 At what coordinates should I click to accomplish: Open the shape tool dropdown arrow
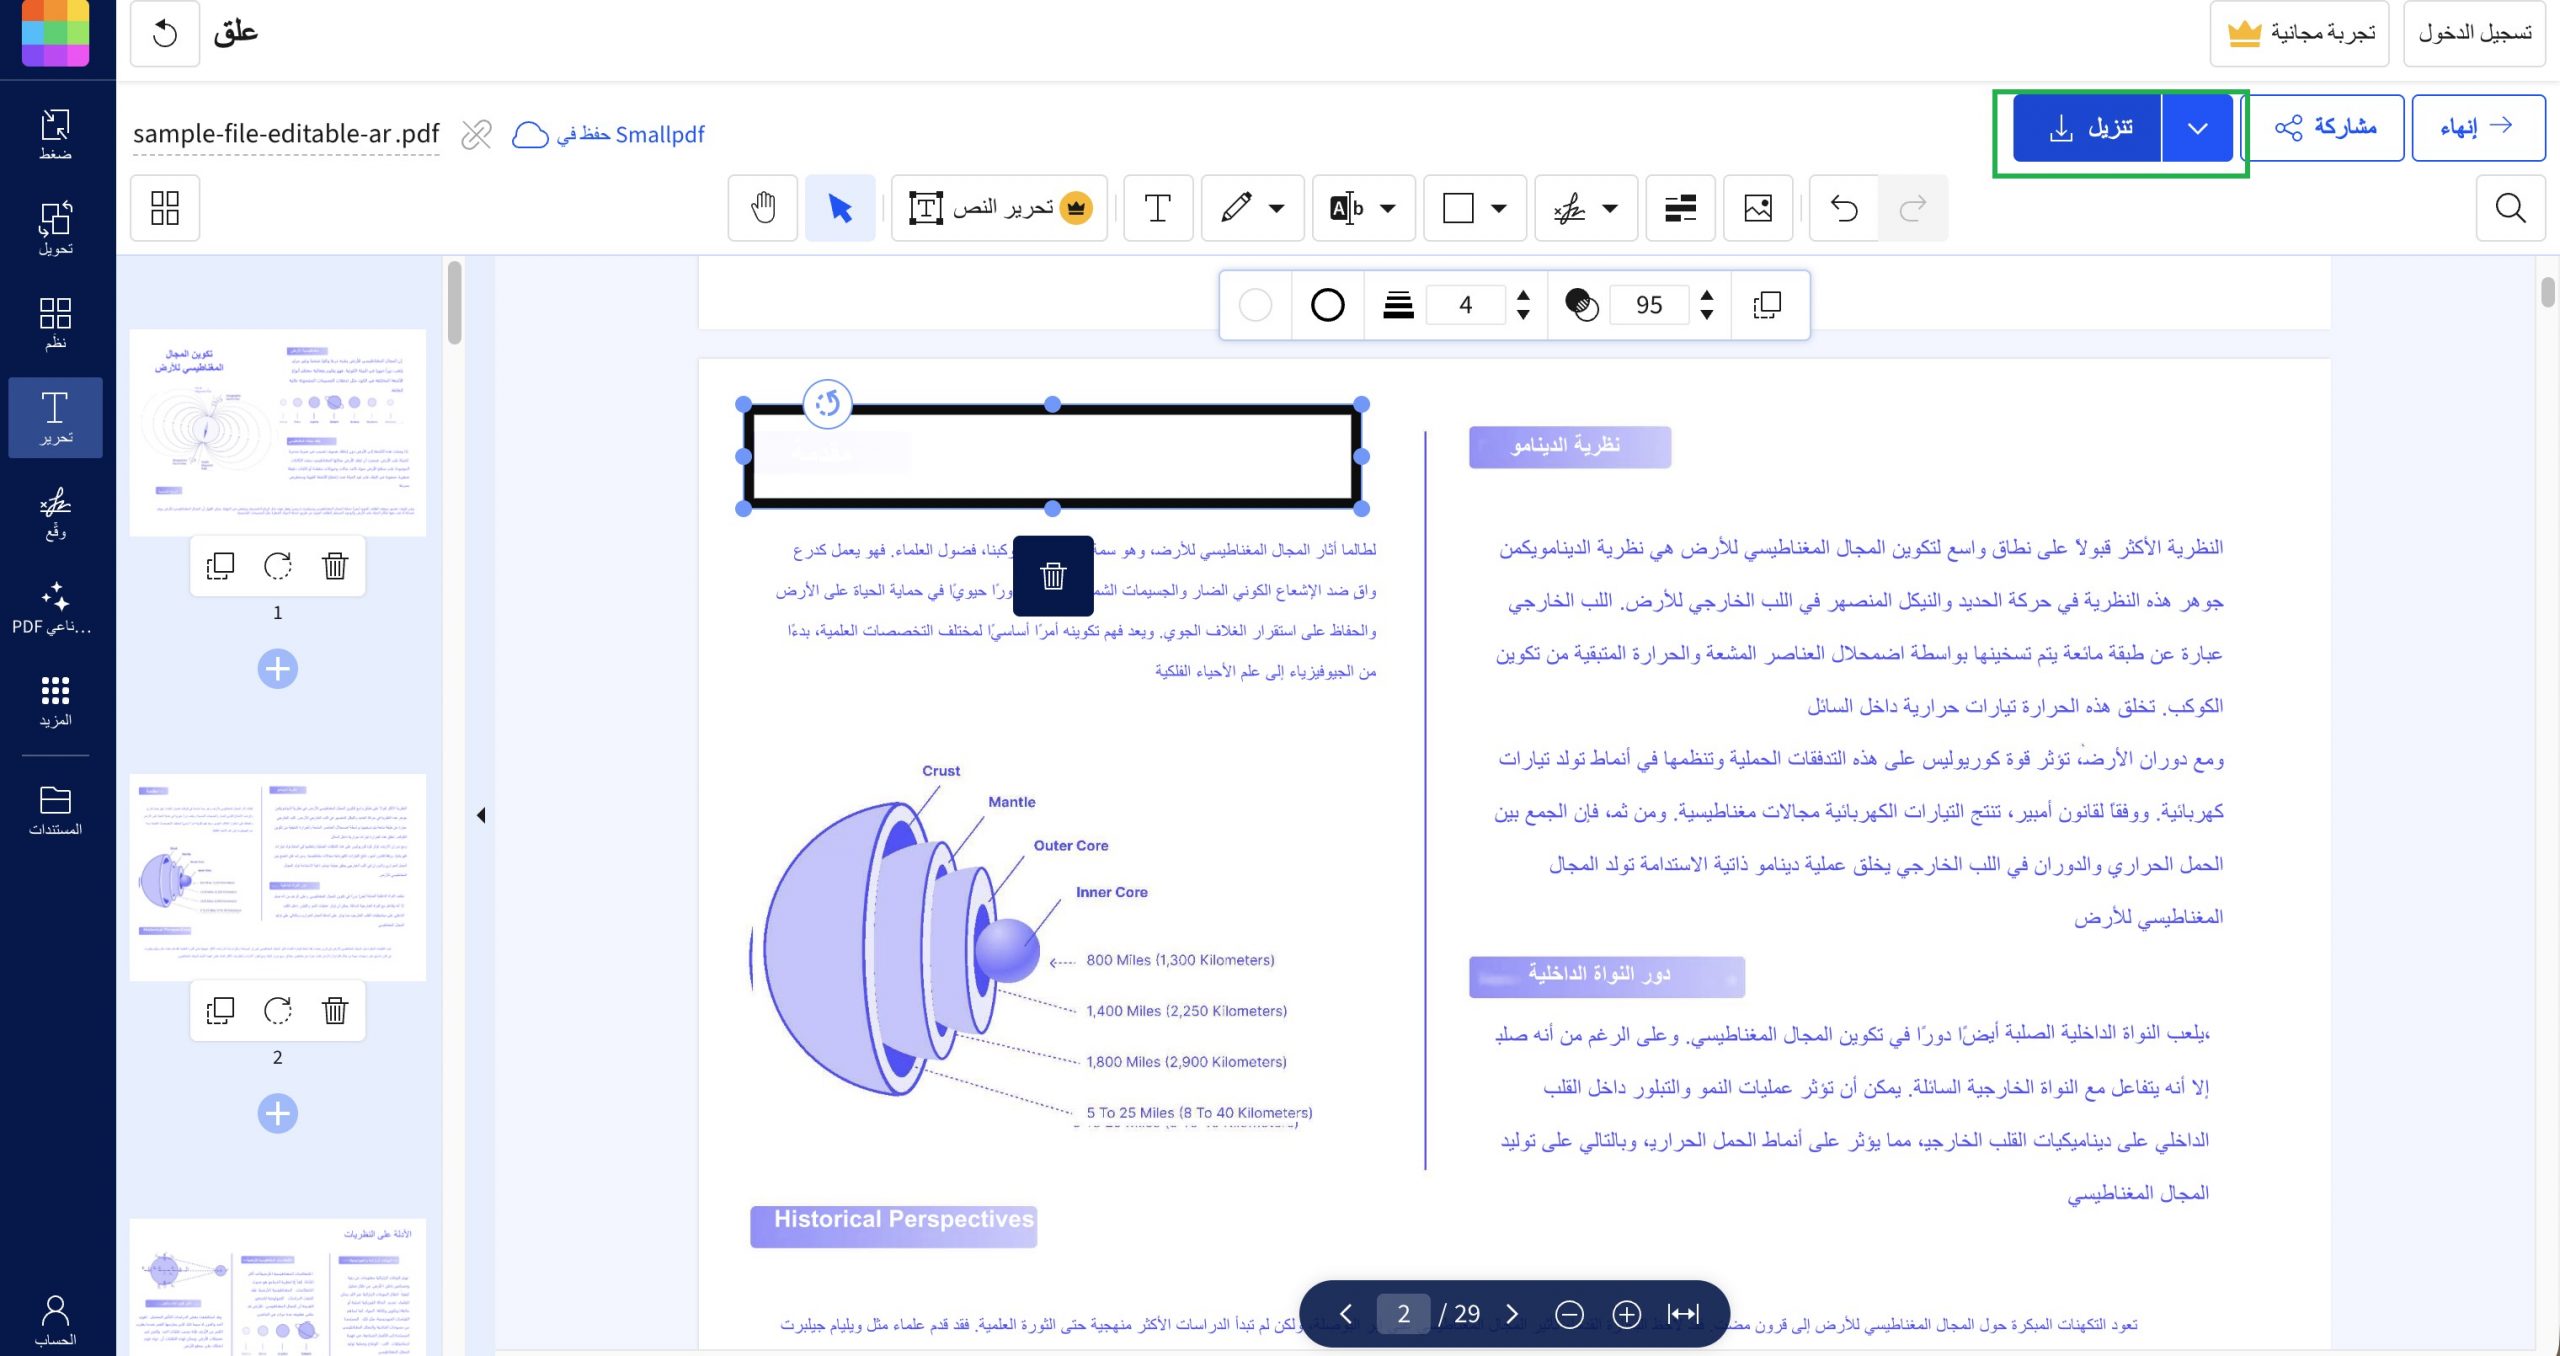1499,208
